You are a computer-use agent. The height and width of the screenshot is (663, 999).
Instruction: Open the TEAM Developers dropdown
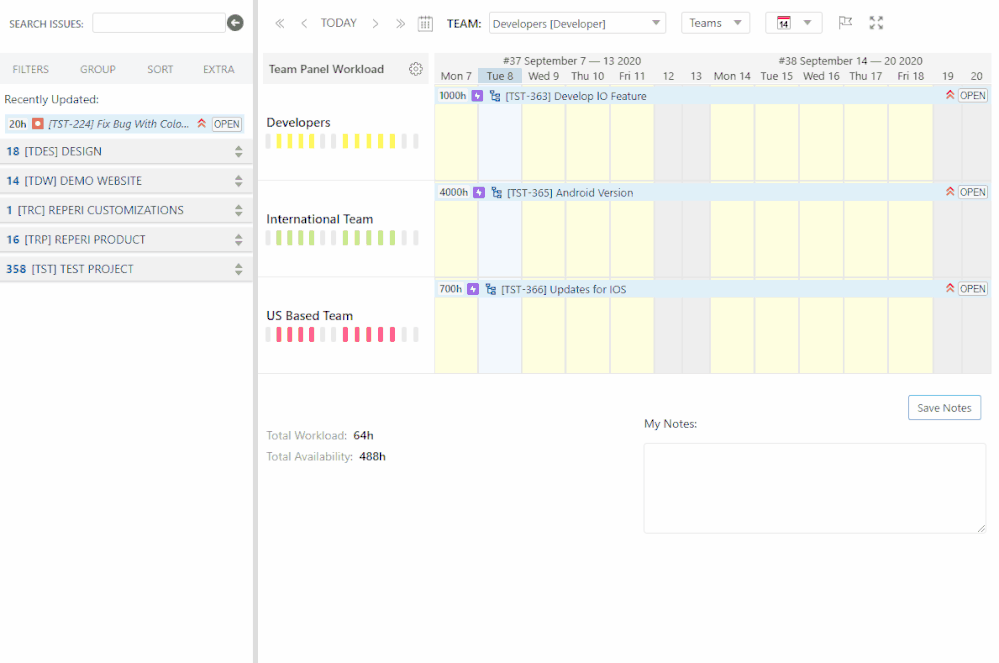click(x=577, y=24)
